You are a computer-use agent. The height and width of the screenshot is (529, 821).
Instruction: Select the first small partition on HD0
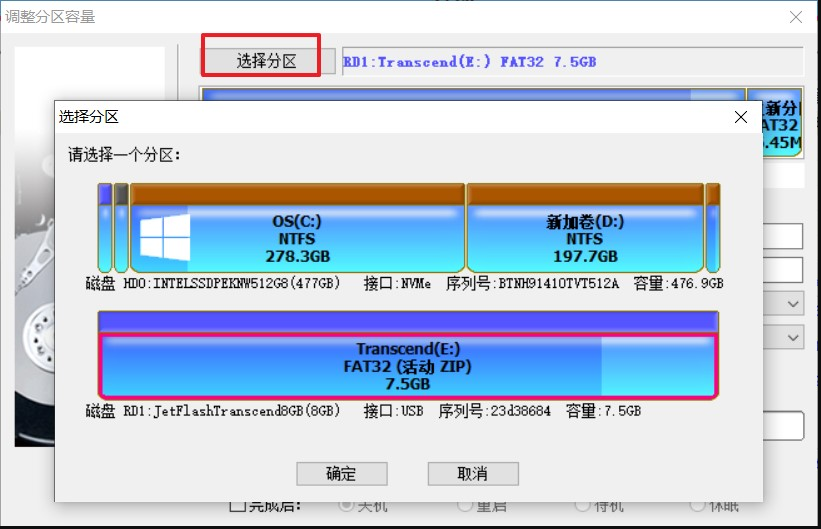pyautogui.click(x=105, y=230)
